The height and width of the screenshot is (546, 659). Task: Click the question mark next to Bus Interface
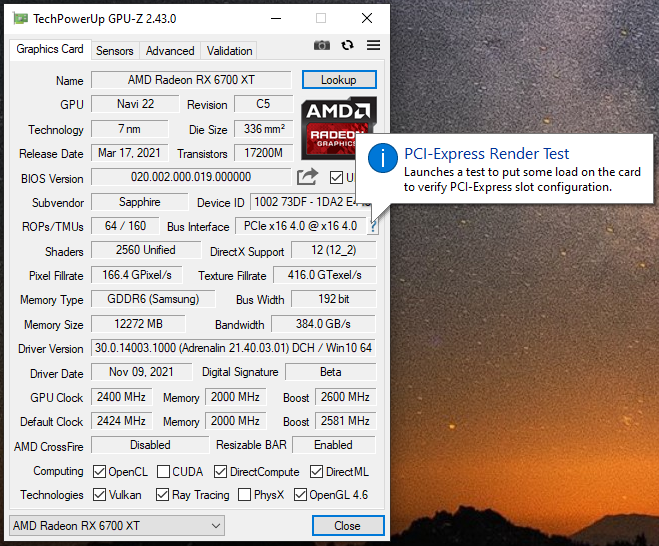coord(373,227)
